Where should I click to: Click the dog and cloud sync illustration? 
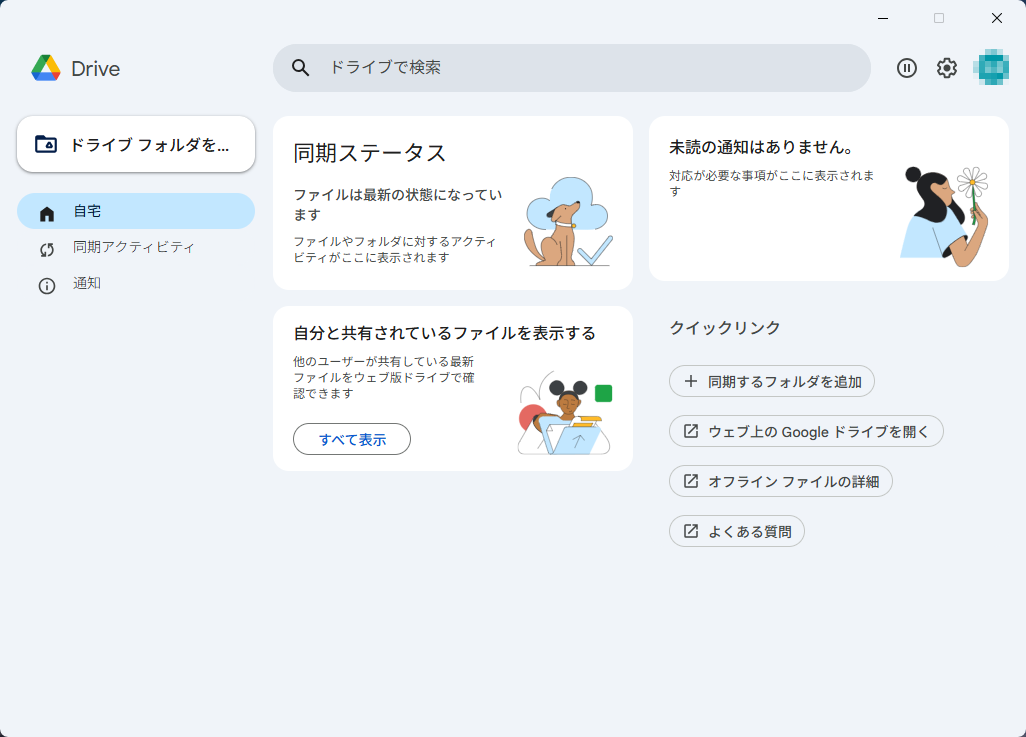pyautogui.click(x=567, y=222)
